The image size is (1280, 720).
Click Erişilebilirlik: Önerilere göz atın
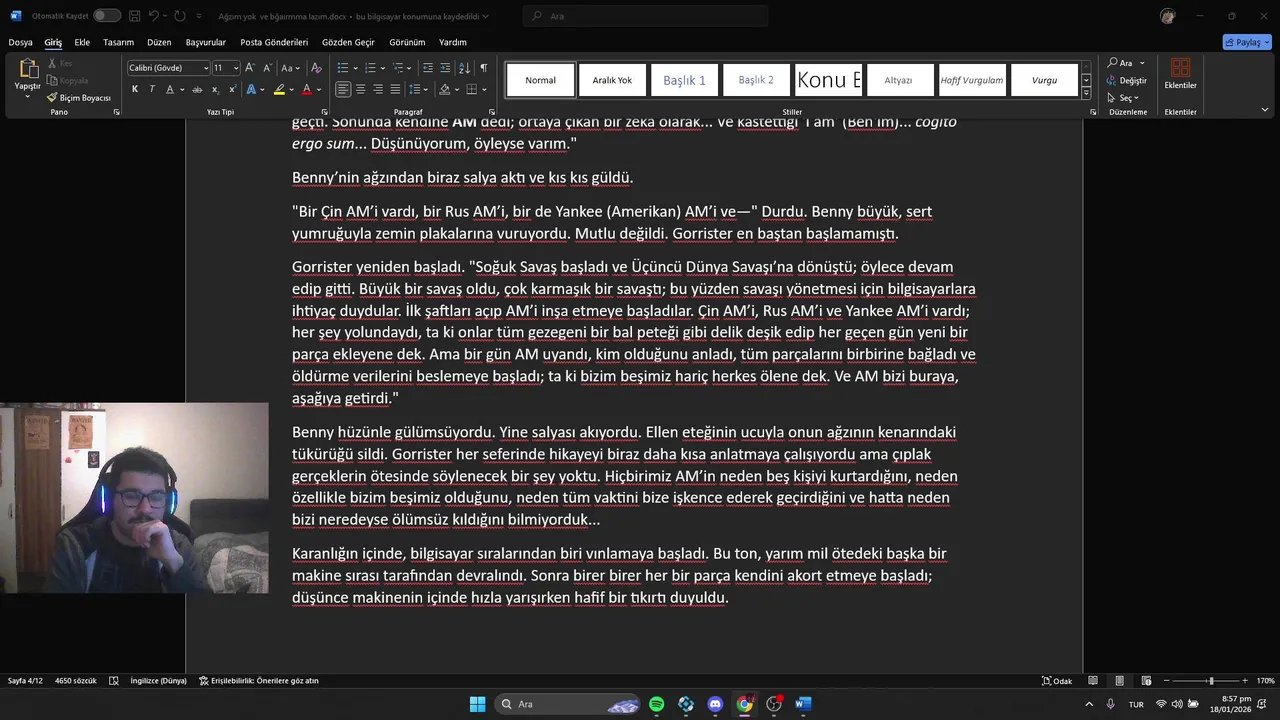coord(258,681)
